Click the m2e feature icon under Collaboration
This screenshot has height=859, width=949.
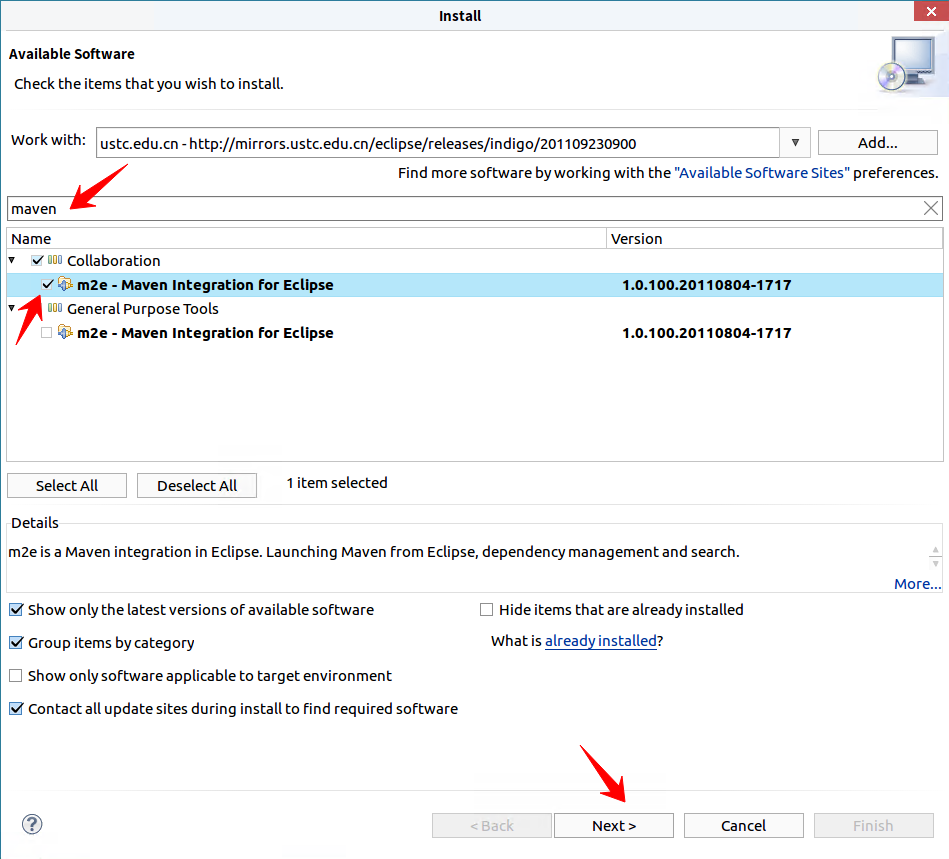[65, 284]
